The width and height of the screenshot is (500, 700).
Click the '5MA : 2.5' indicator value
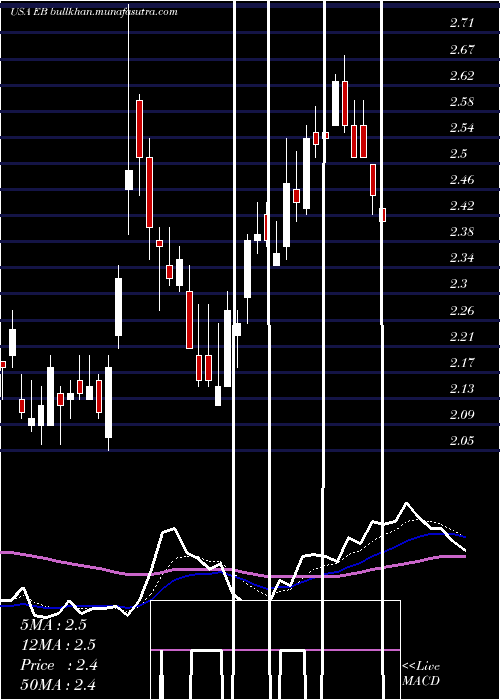[53, 625]
